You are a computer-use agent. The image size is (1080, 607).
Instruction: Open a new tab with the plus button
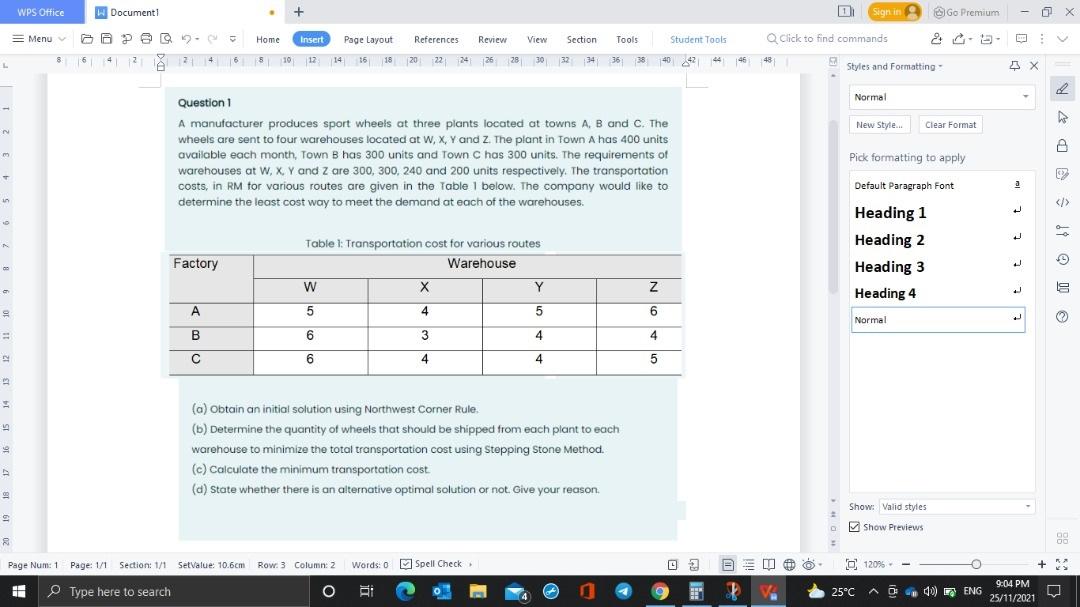298,12
